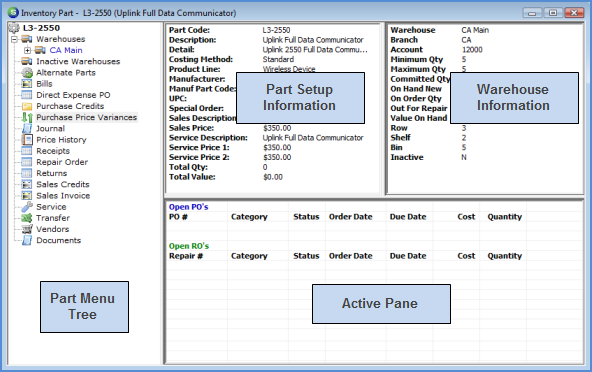Click the Repair Order icon
The height and width of the screenshot is (372, 592).
26,162
